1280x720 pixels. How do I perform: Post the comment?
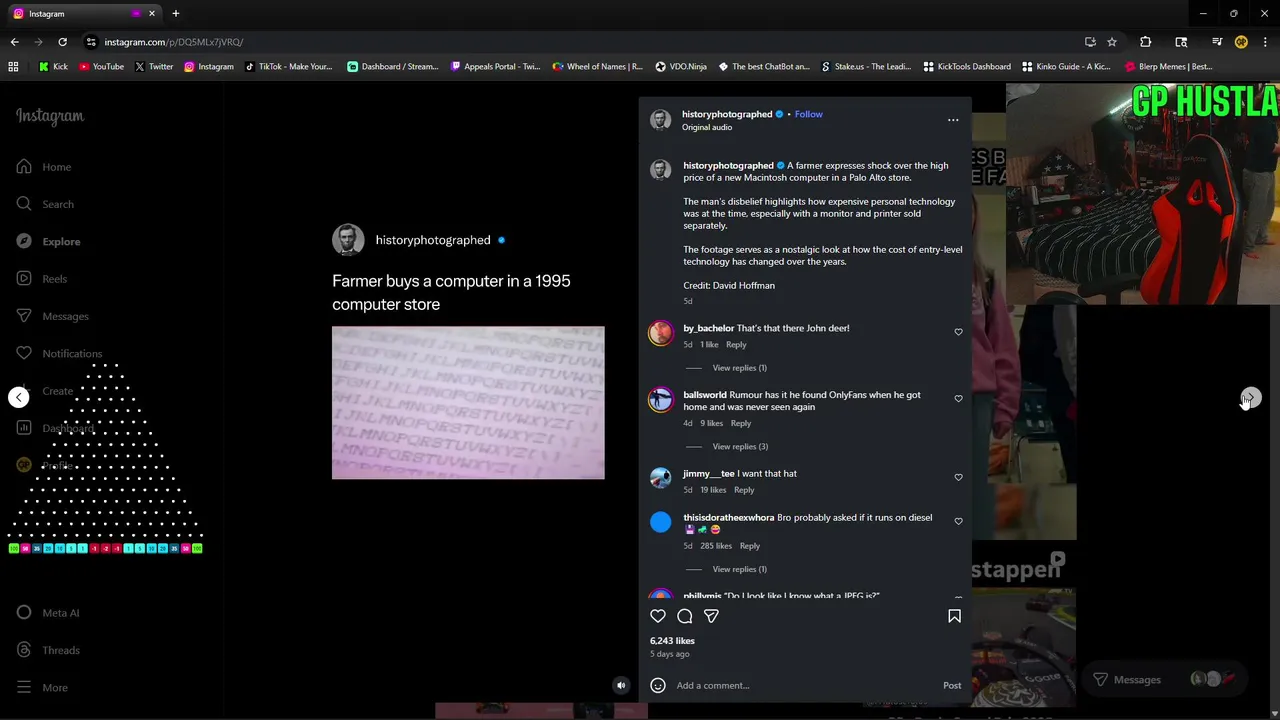(x=952, y=685)
